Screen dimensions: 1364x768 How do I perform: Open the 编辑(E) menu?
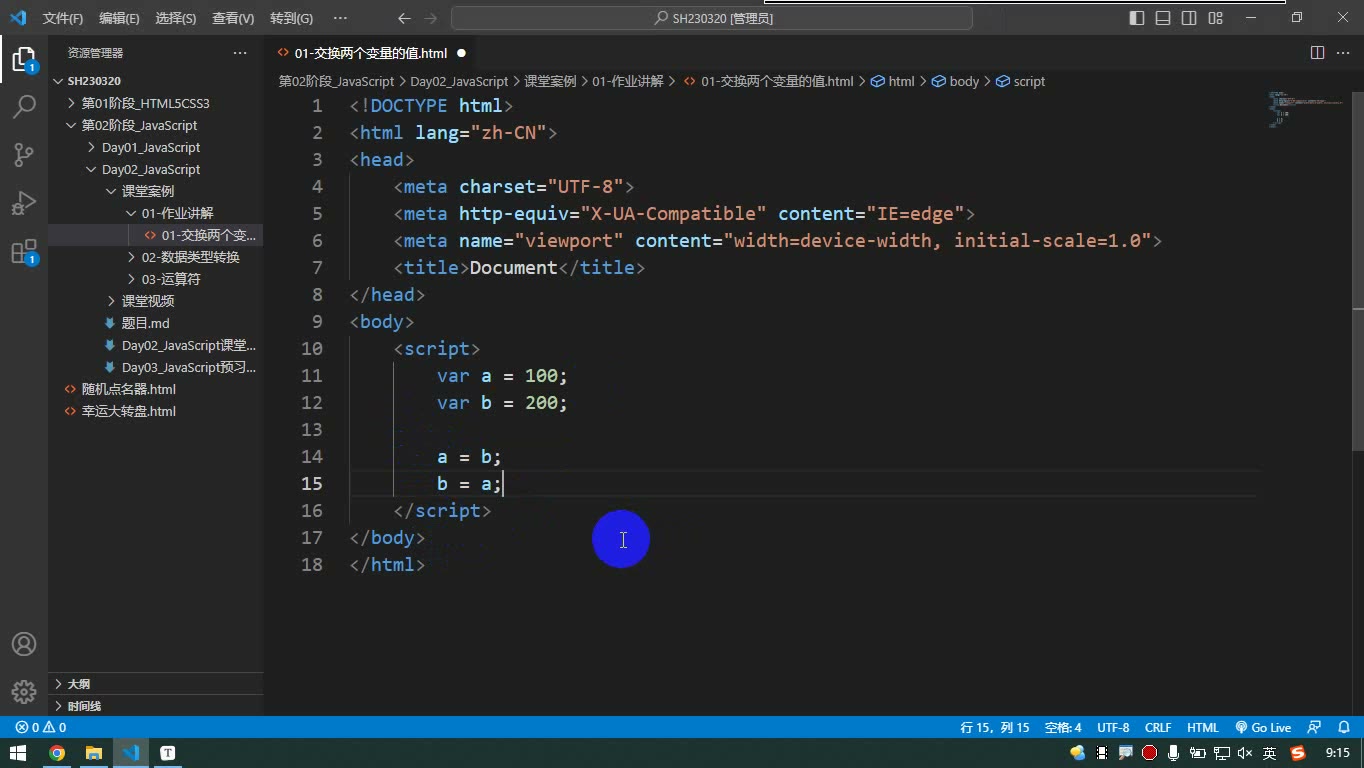[x=119, y=18]
